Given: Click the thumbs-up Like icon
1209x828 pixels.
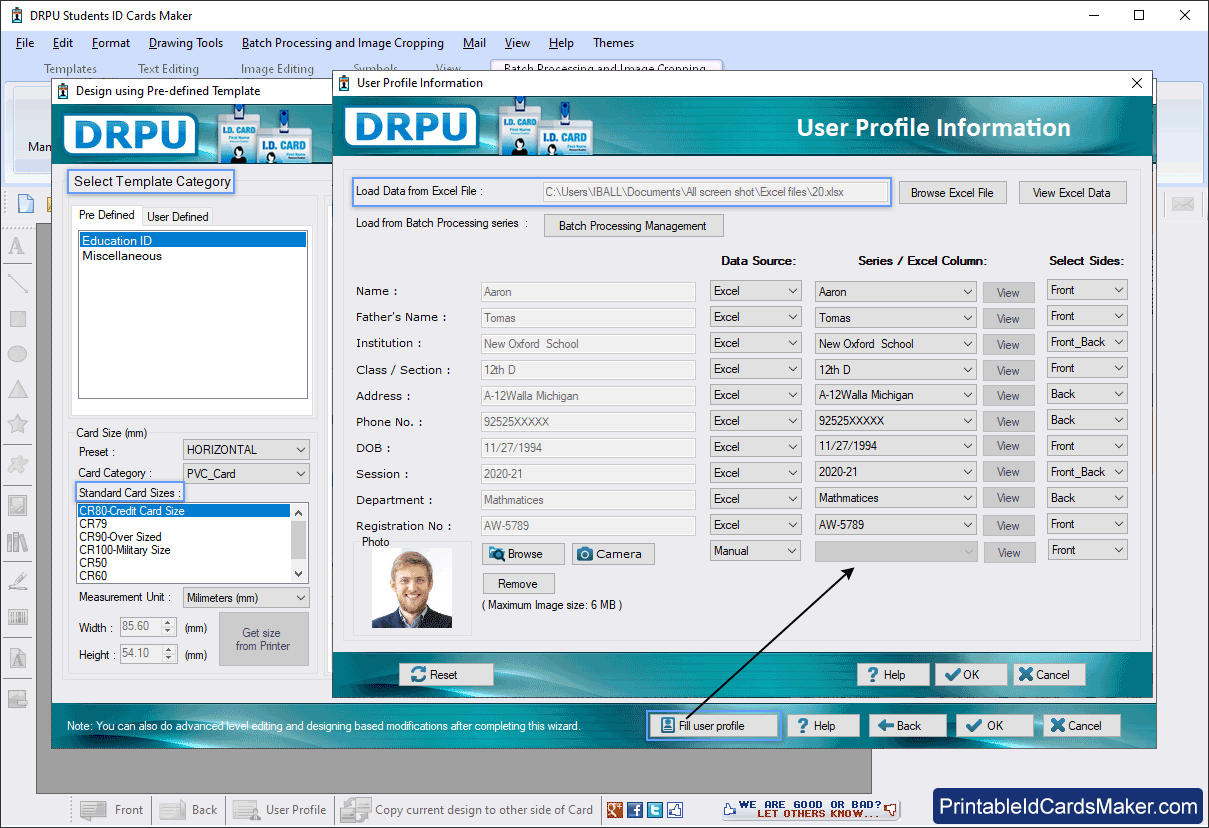Looking at the screenshot, I should point(675,810).
